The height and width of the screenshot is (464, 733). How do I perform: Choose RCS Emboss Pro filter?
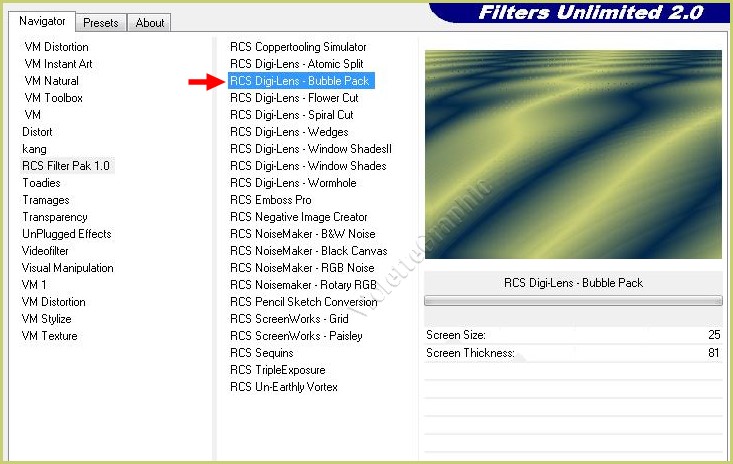(270, 200)
